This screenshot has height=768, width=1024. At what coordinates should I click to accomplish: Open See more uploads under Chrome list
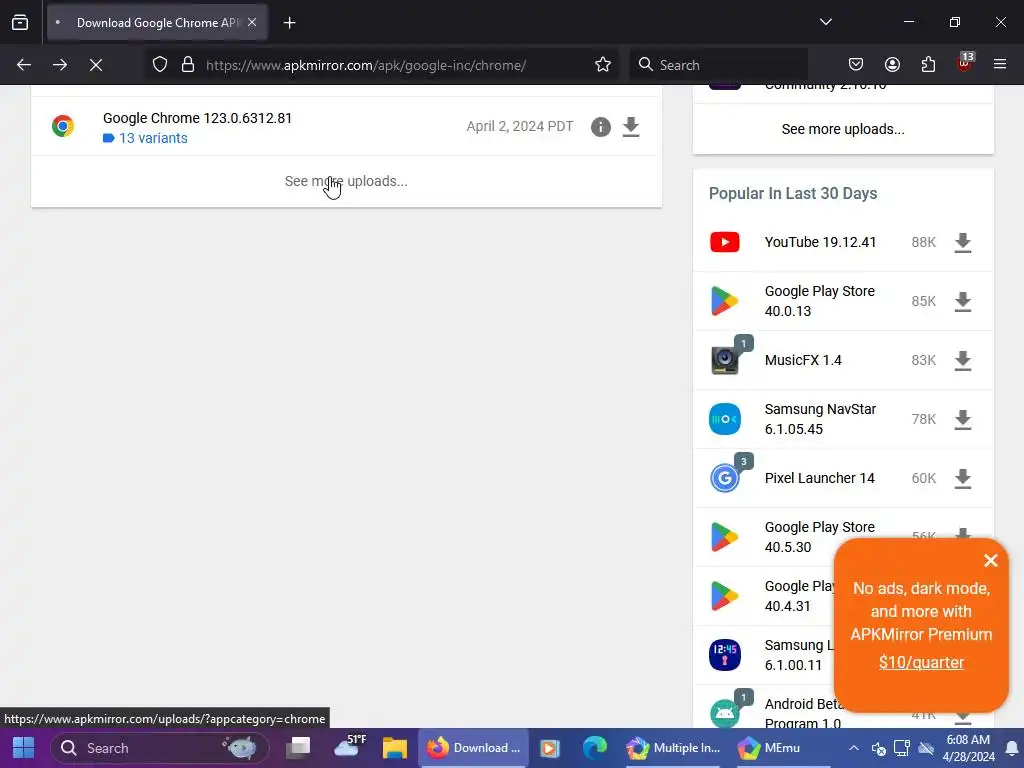coord(346,182)
